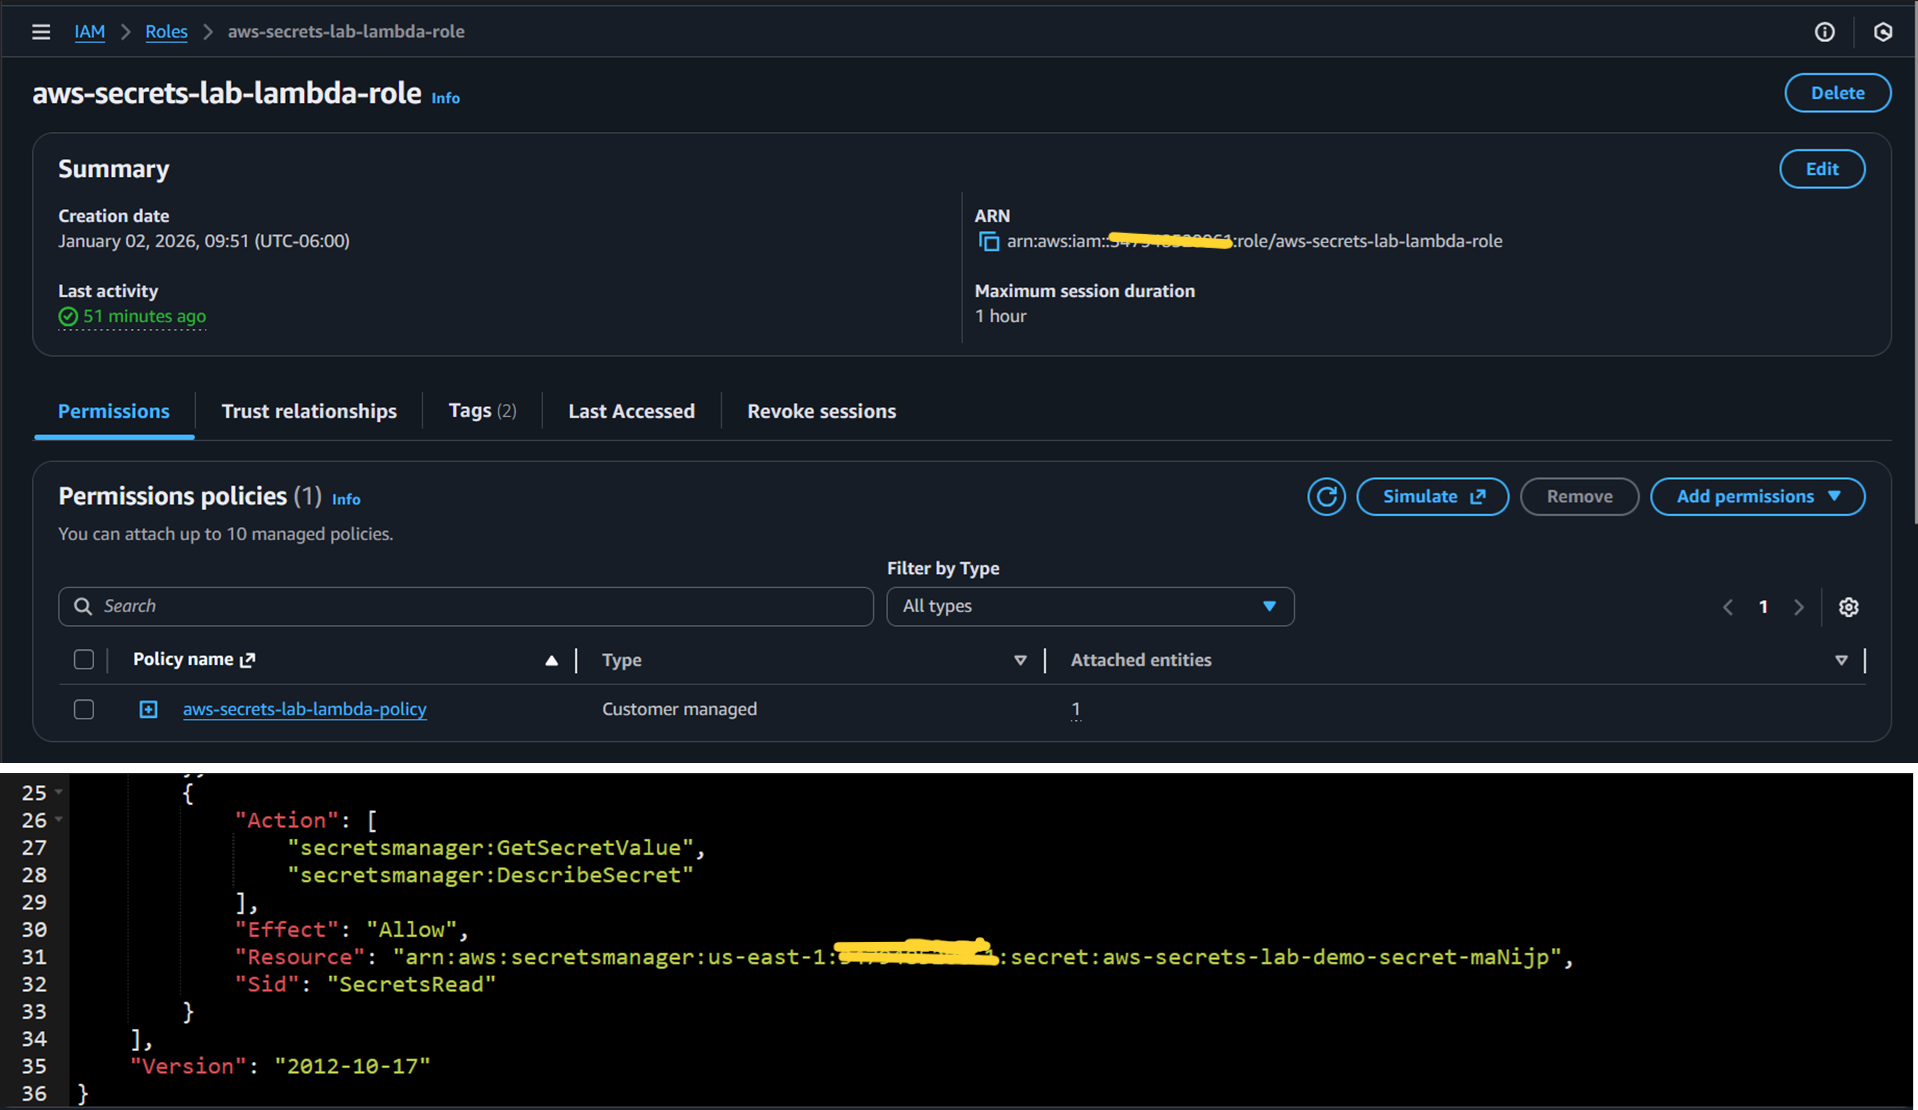Switch to the Trust relationships tab
The height and width of the screenshot is (1110, 1918).
point(309,411)
